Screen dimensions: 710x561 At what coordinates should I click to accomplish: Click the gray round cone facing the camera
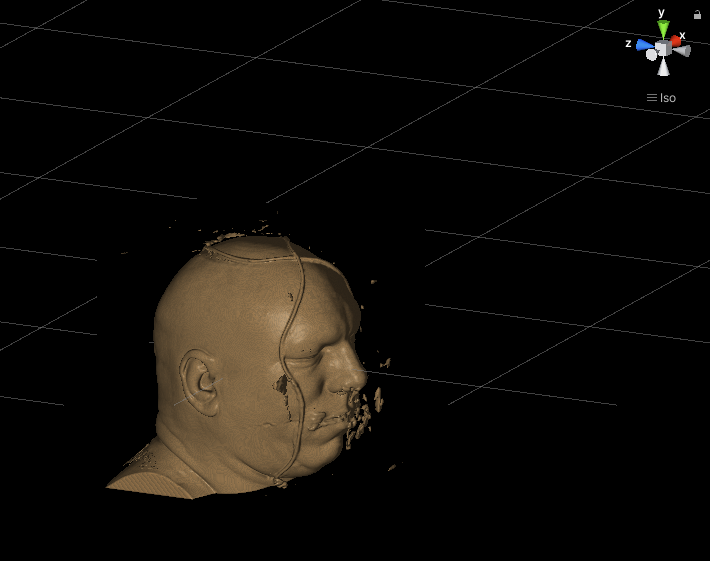pyautogui.click(x=651, y=55)
